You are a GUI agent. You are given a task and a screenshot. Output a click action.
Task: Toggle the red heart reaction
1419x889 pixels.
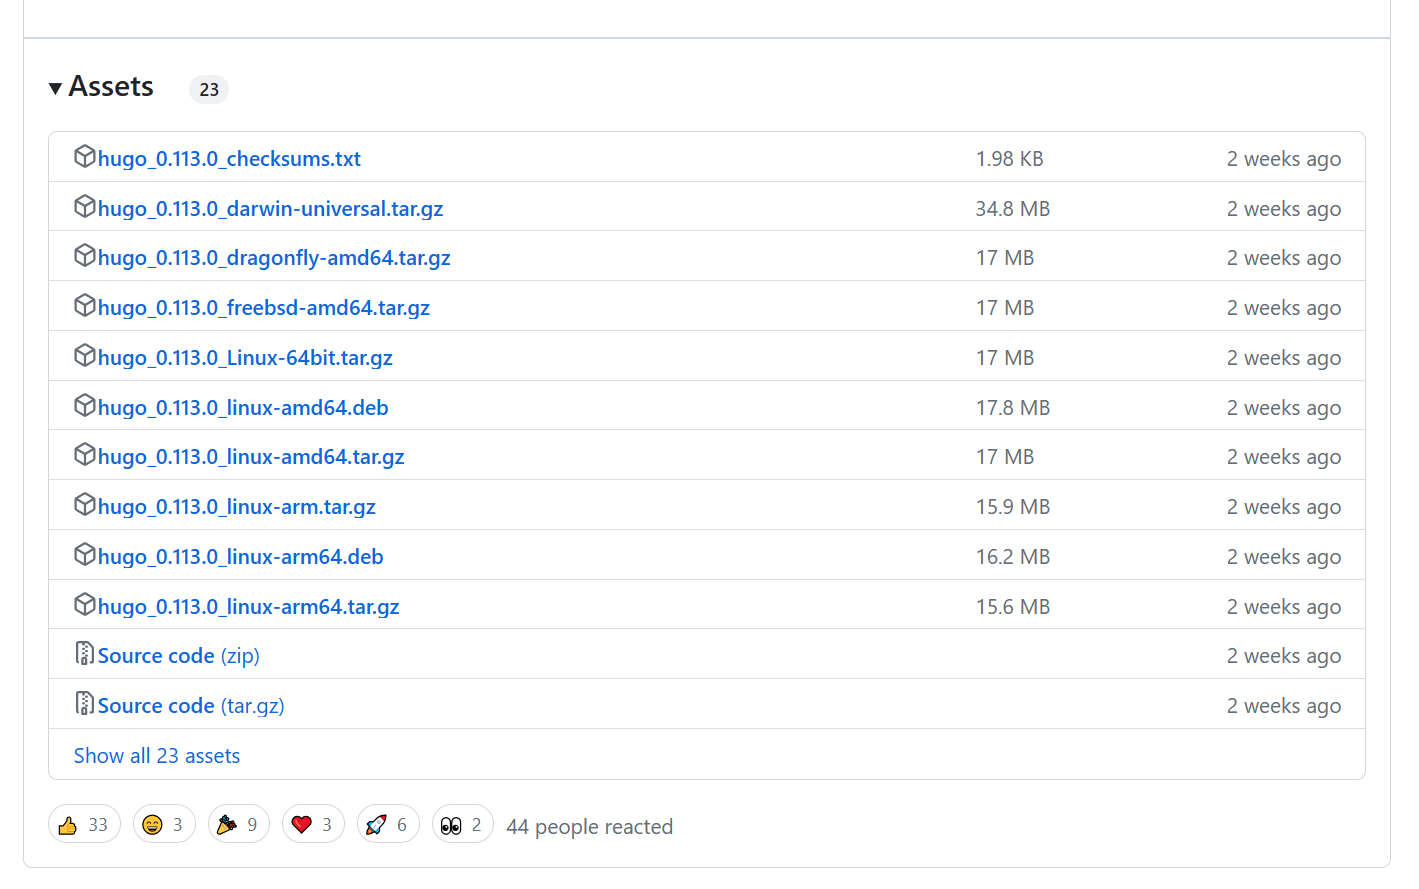coord(313,825)
